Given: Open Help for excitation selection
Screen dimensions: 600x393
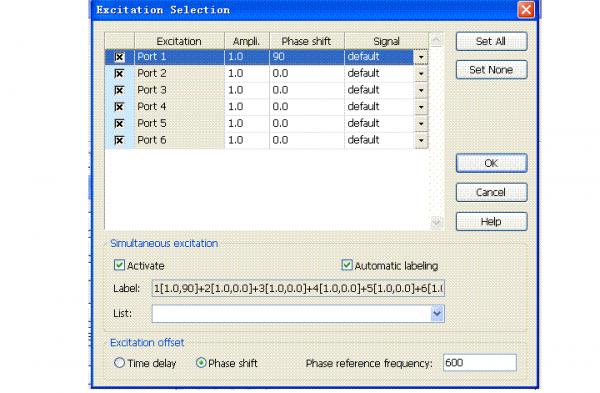Looking at the screenshot, I should tap(491, 222).
